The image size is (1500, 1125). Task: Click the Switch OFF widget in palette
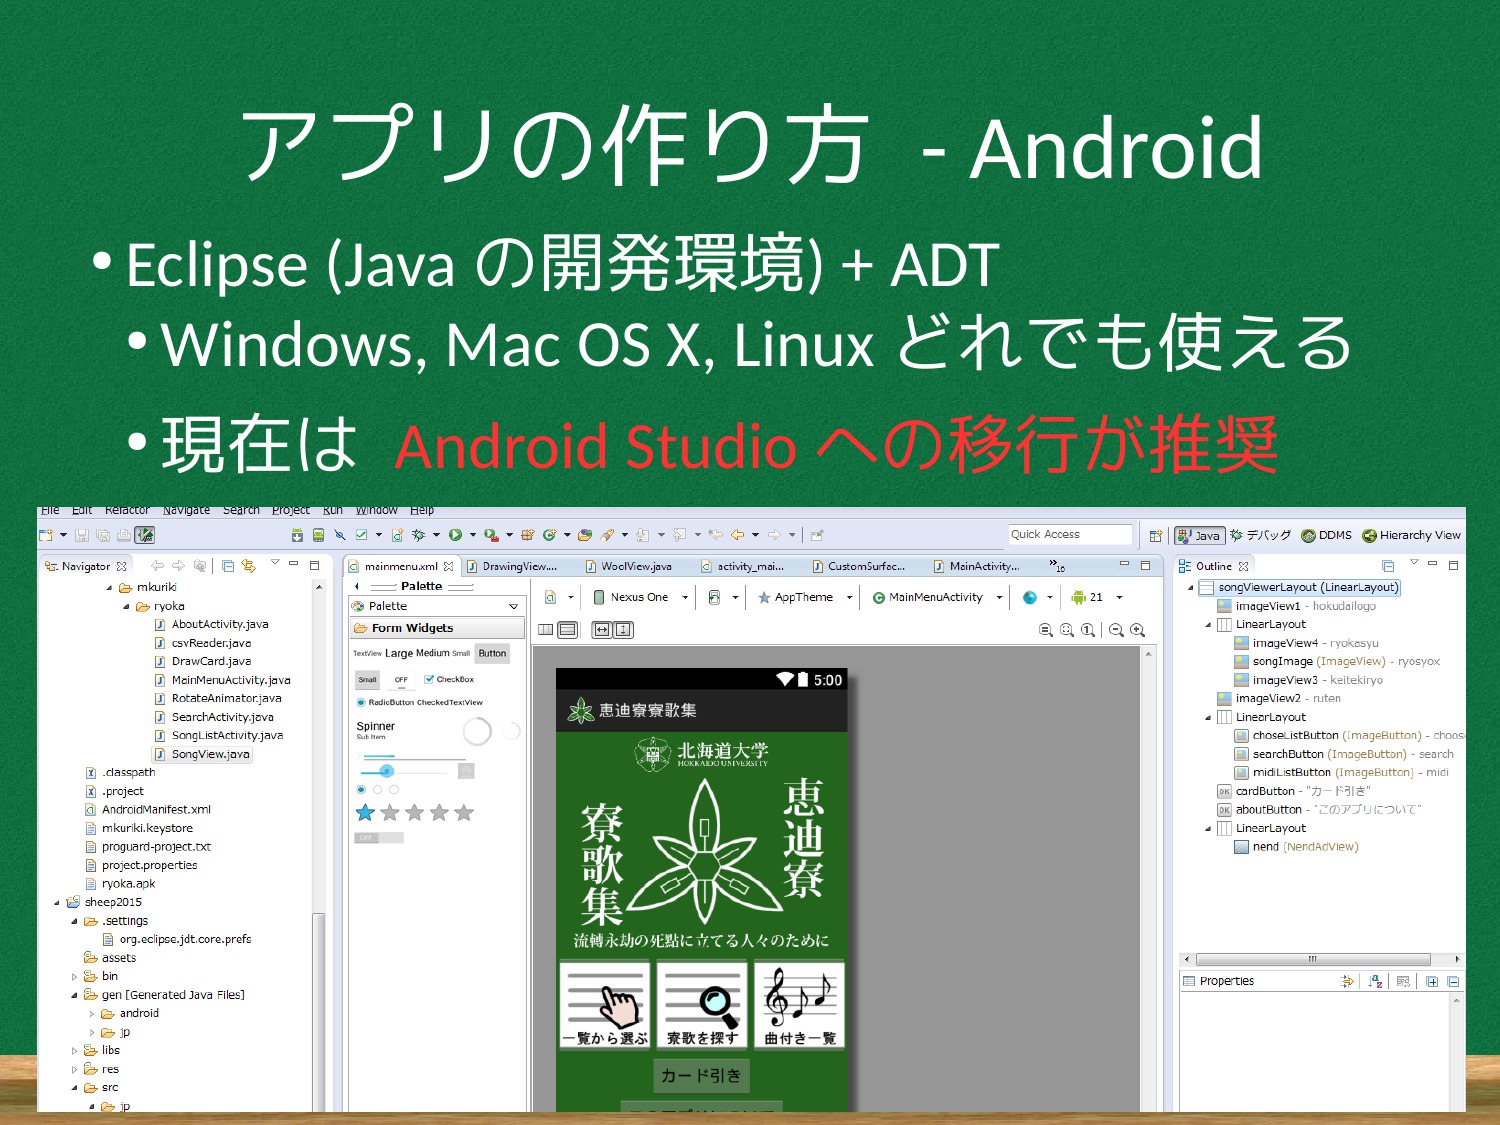coord(378,838)
